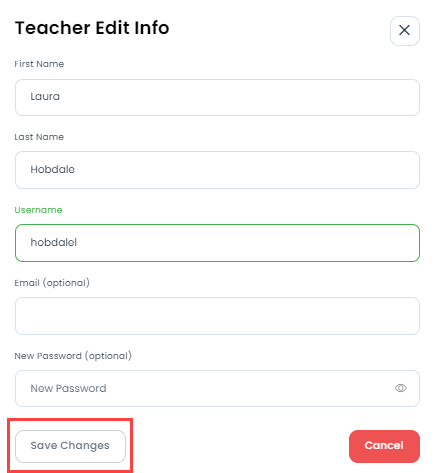Click the X icon beside the title
The width and height of the screenshot is (437, 473).
[x=404, y=31]
